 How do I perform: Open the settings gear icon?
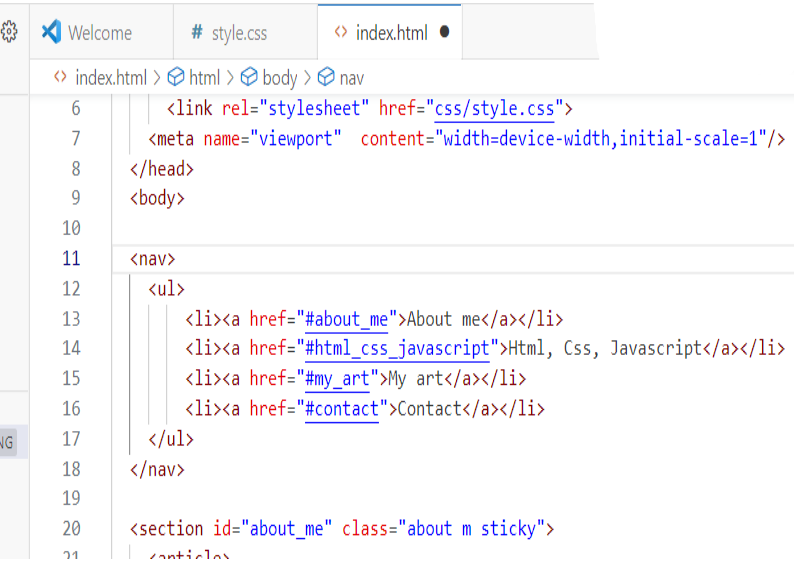pos(9,32)
